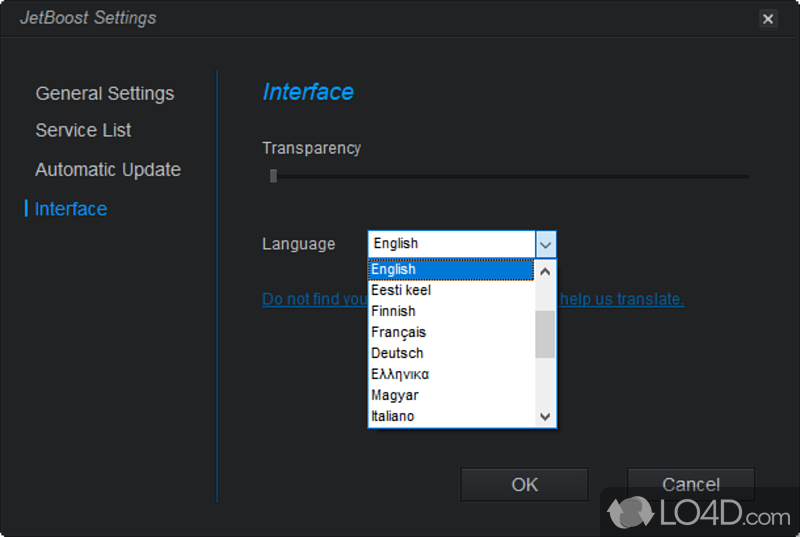Pick Ελληνικα from the language list

(450, 374)
